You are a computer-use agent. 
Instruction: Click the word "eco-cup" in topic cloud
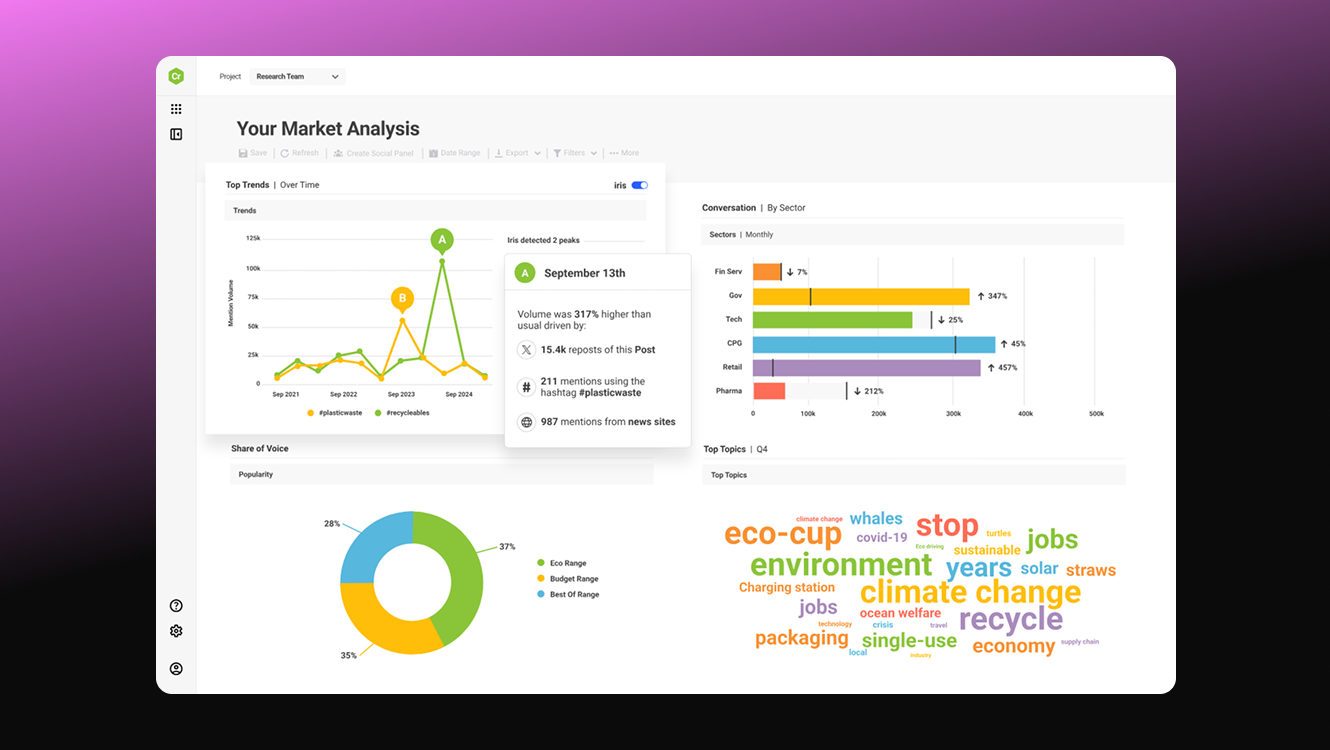pyautogui.click(x=783, y=534)
